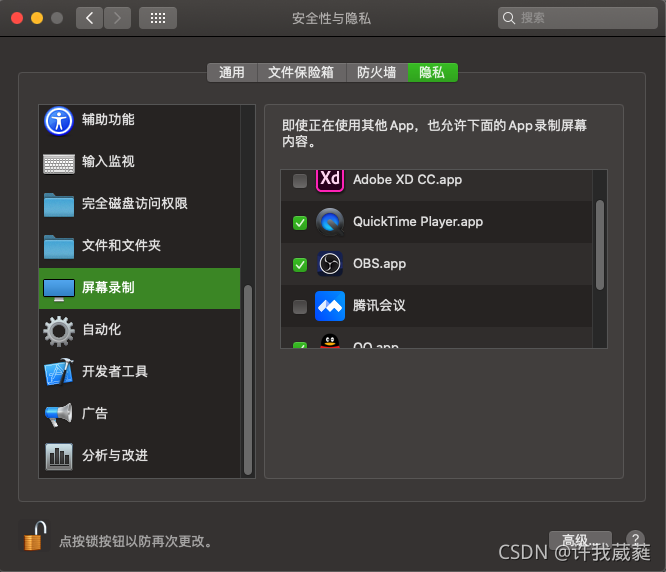Uncheck OBS.app screen recording checkbox
The height and width of the screenshot is (572, 666).
(300, 265)
